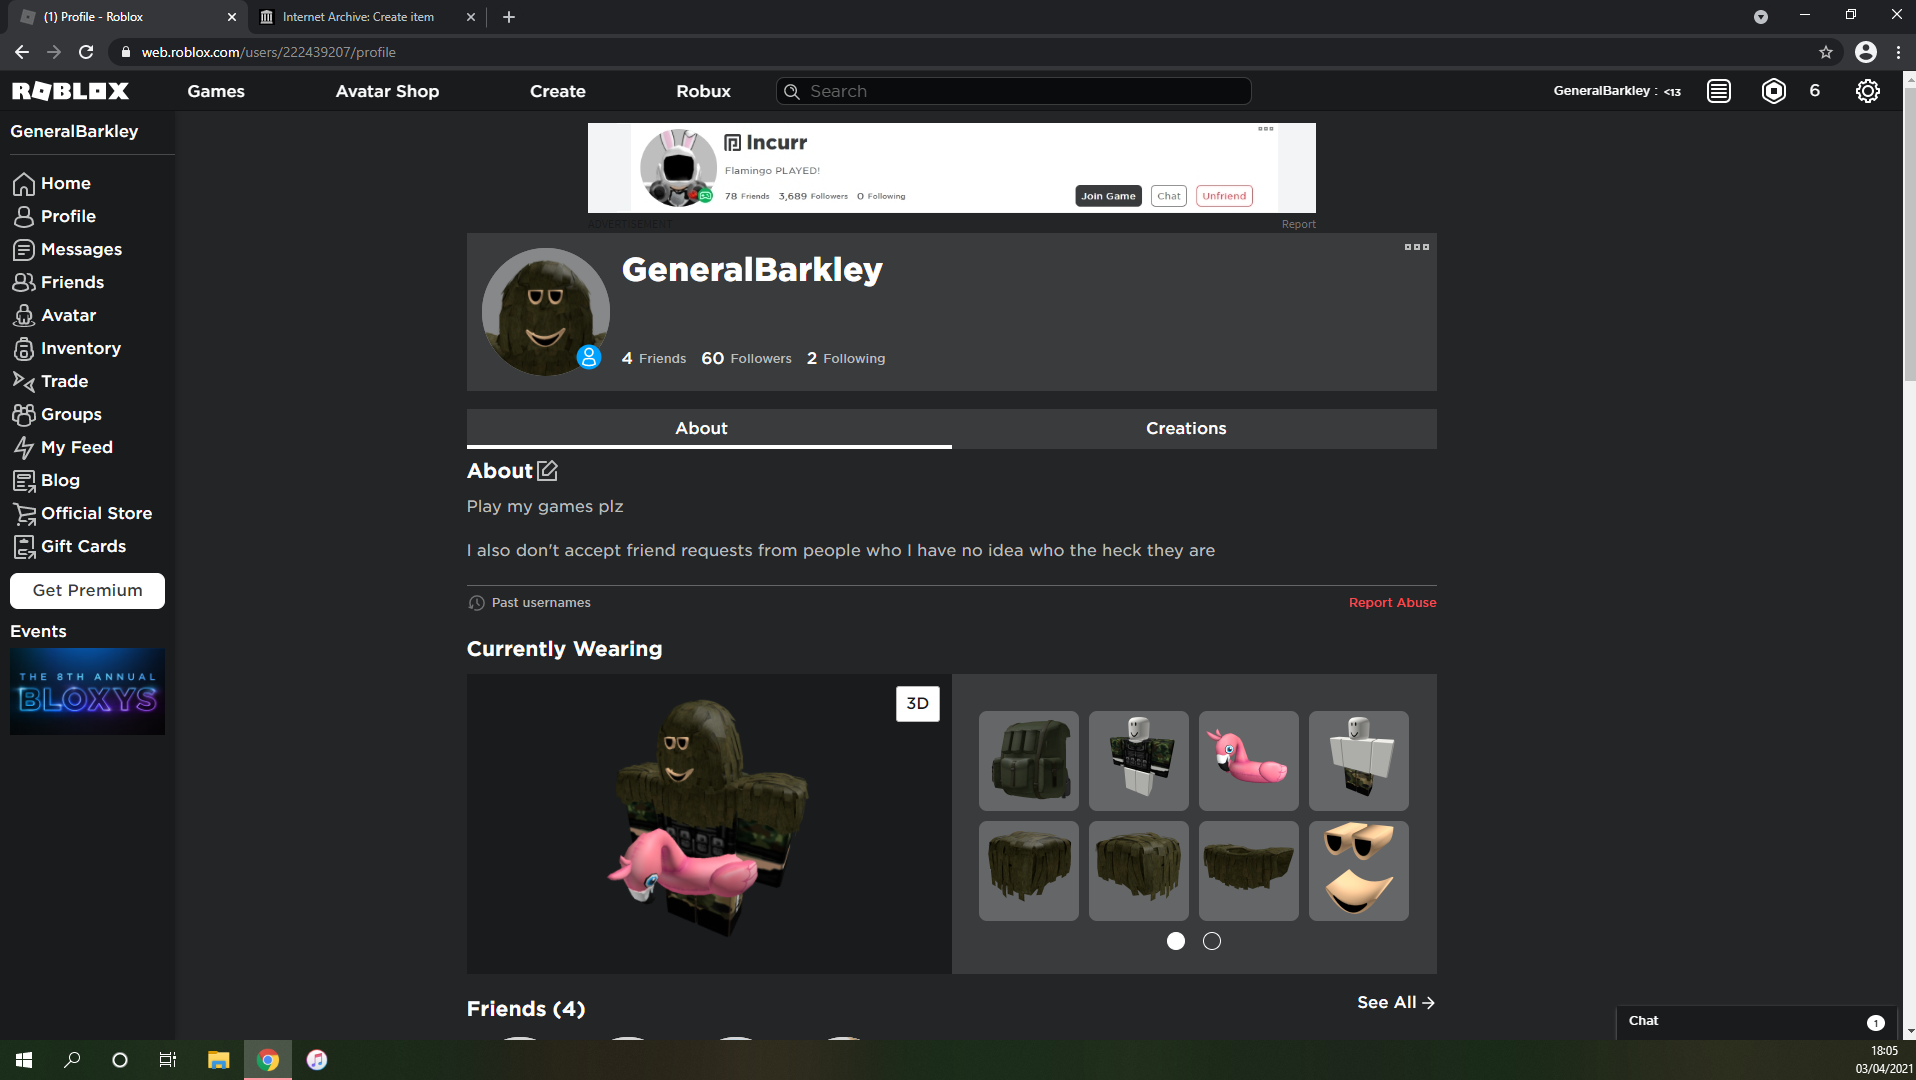This screenshot has height=1080, width=1916.
Task: Open the tab search dropdown arrow
Action: tap(1761, 17)
